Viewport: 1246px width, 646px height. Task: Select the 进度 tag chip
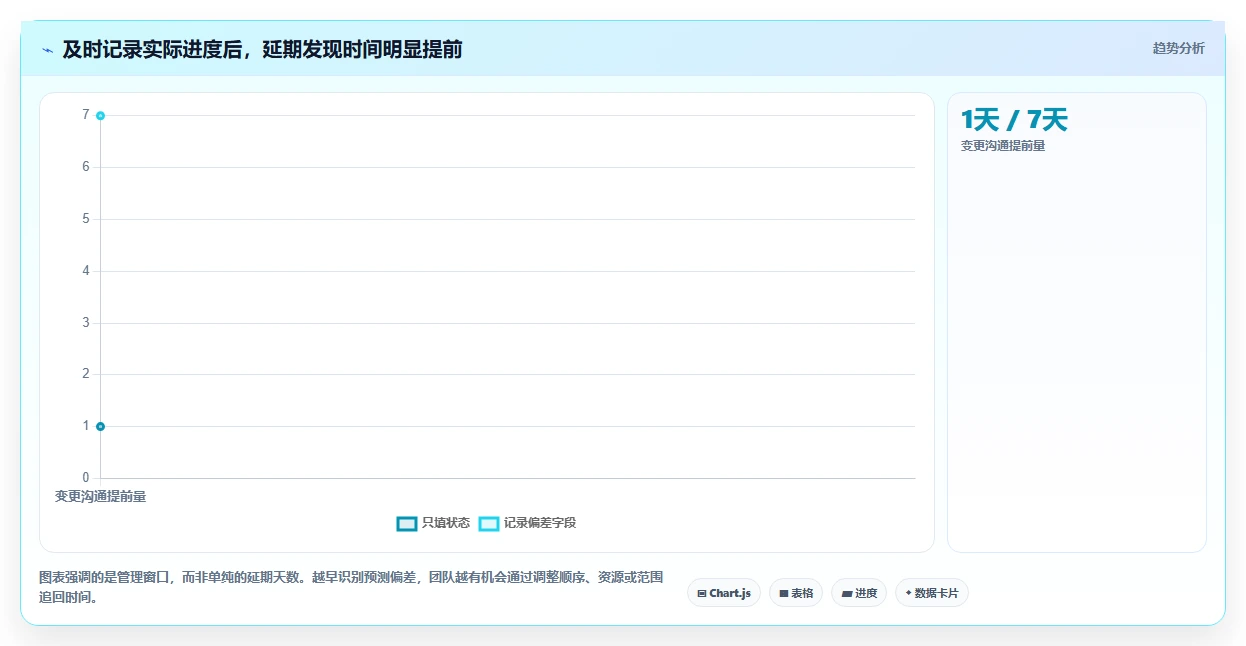click(x=859, y=593)
